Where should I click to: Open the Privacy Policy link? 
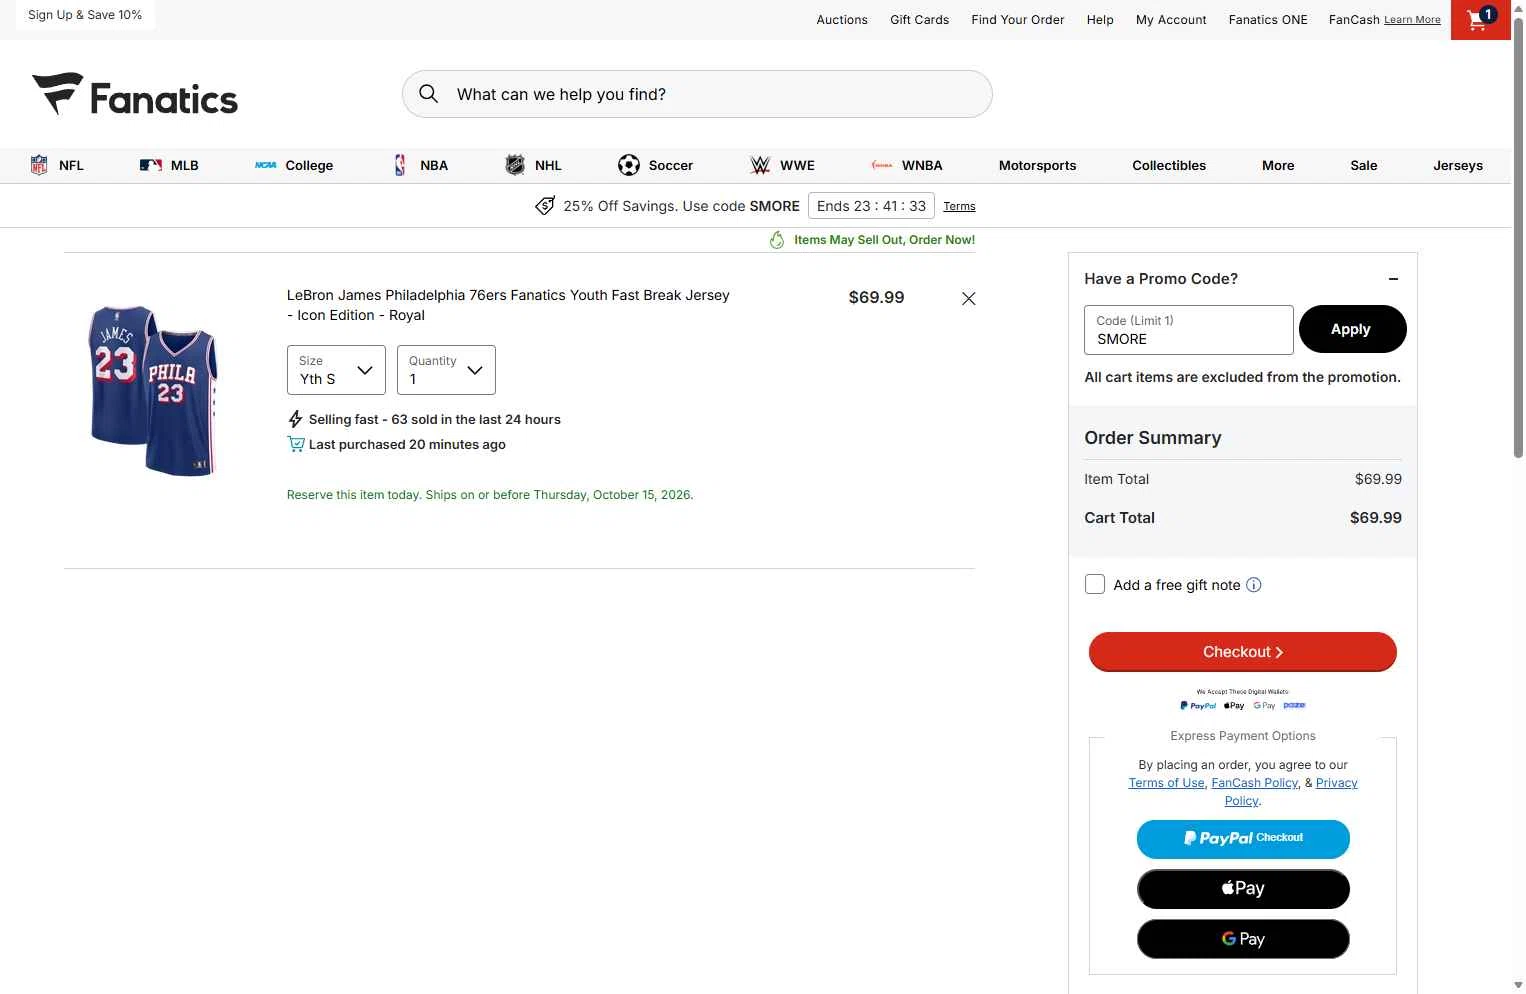[1337, 783]
